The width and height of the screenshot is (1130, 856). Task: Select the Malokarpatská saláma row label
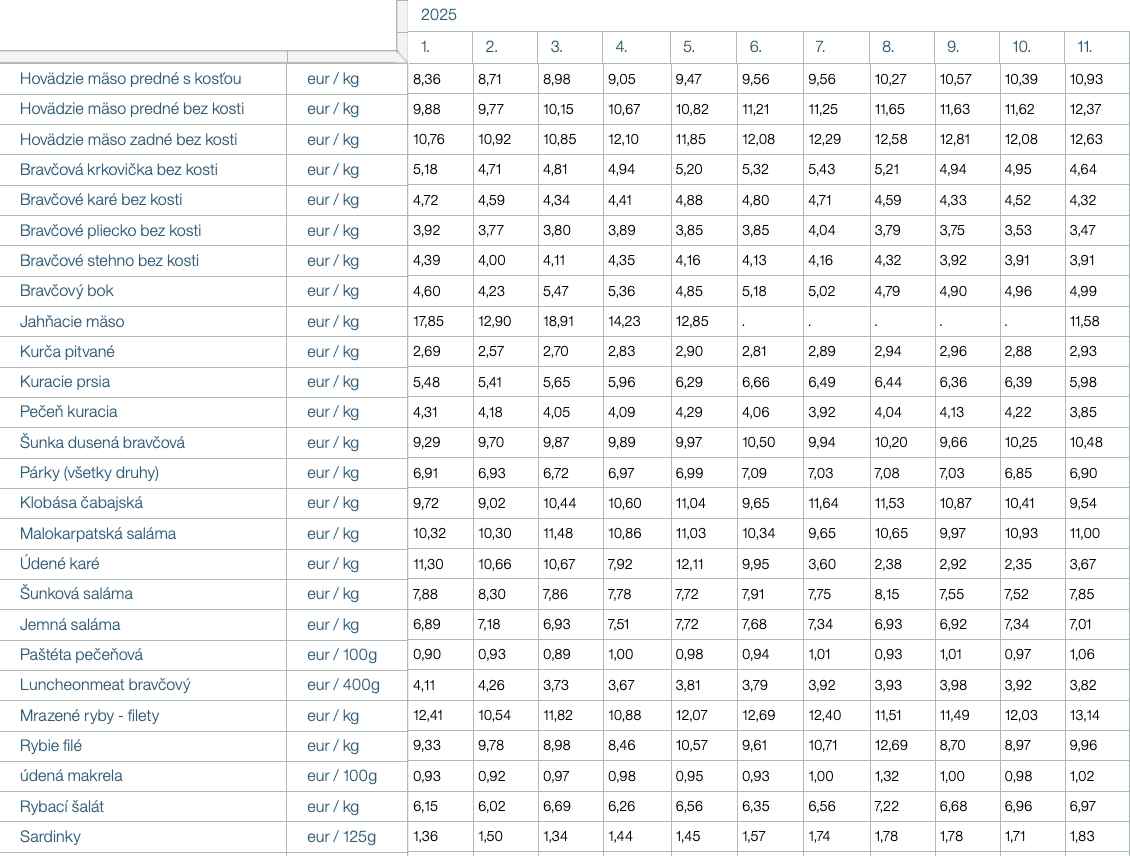pyautogui.click(x=98, y=534)
